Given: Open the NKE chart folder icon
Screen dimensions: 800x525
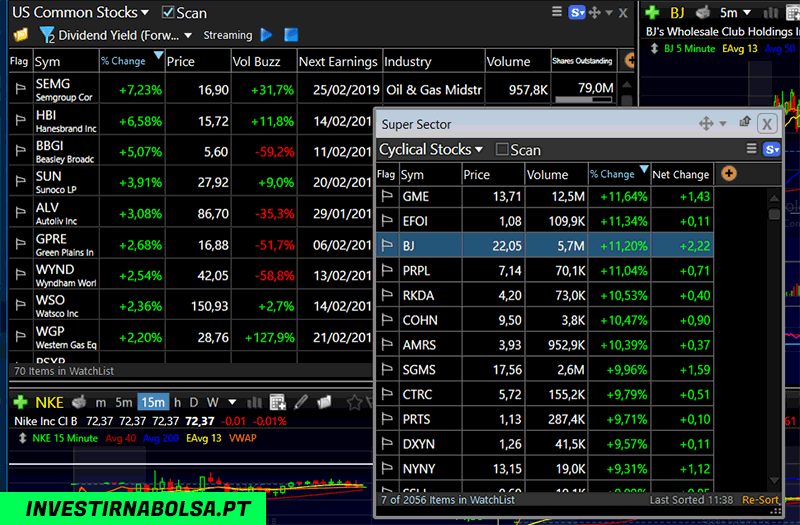Looking at the screenshot, I should point(324,402).
